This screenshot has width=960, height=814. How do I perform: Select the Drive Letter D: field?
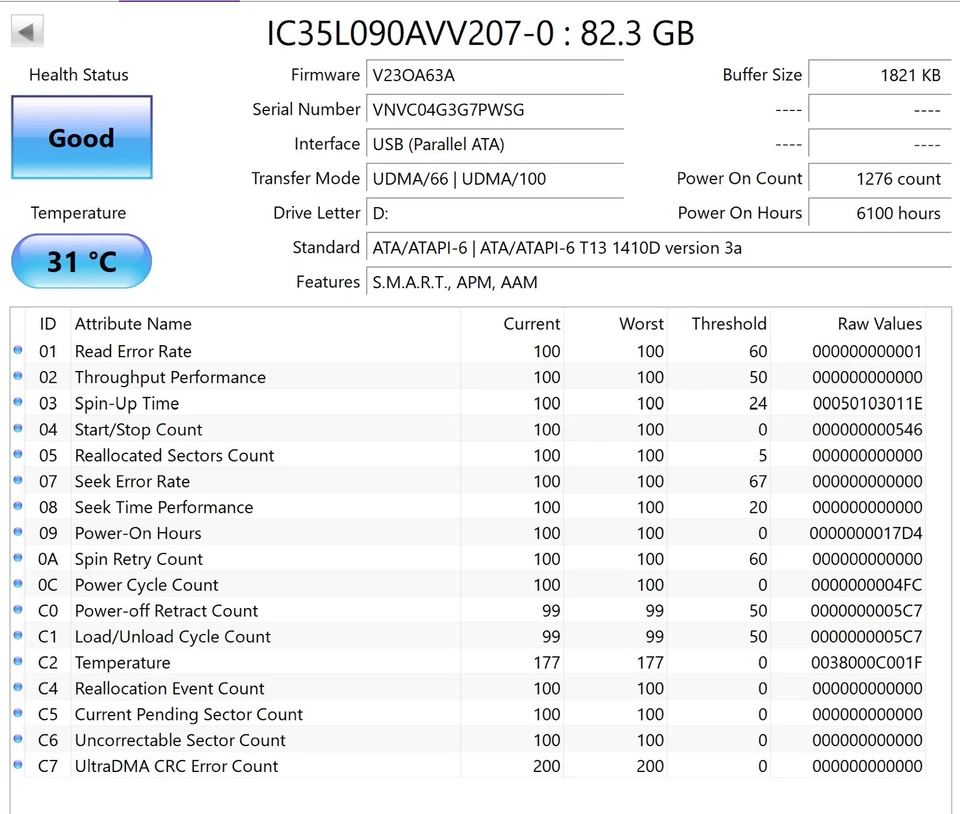tap(495, 213)
